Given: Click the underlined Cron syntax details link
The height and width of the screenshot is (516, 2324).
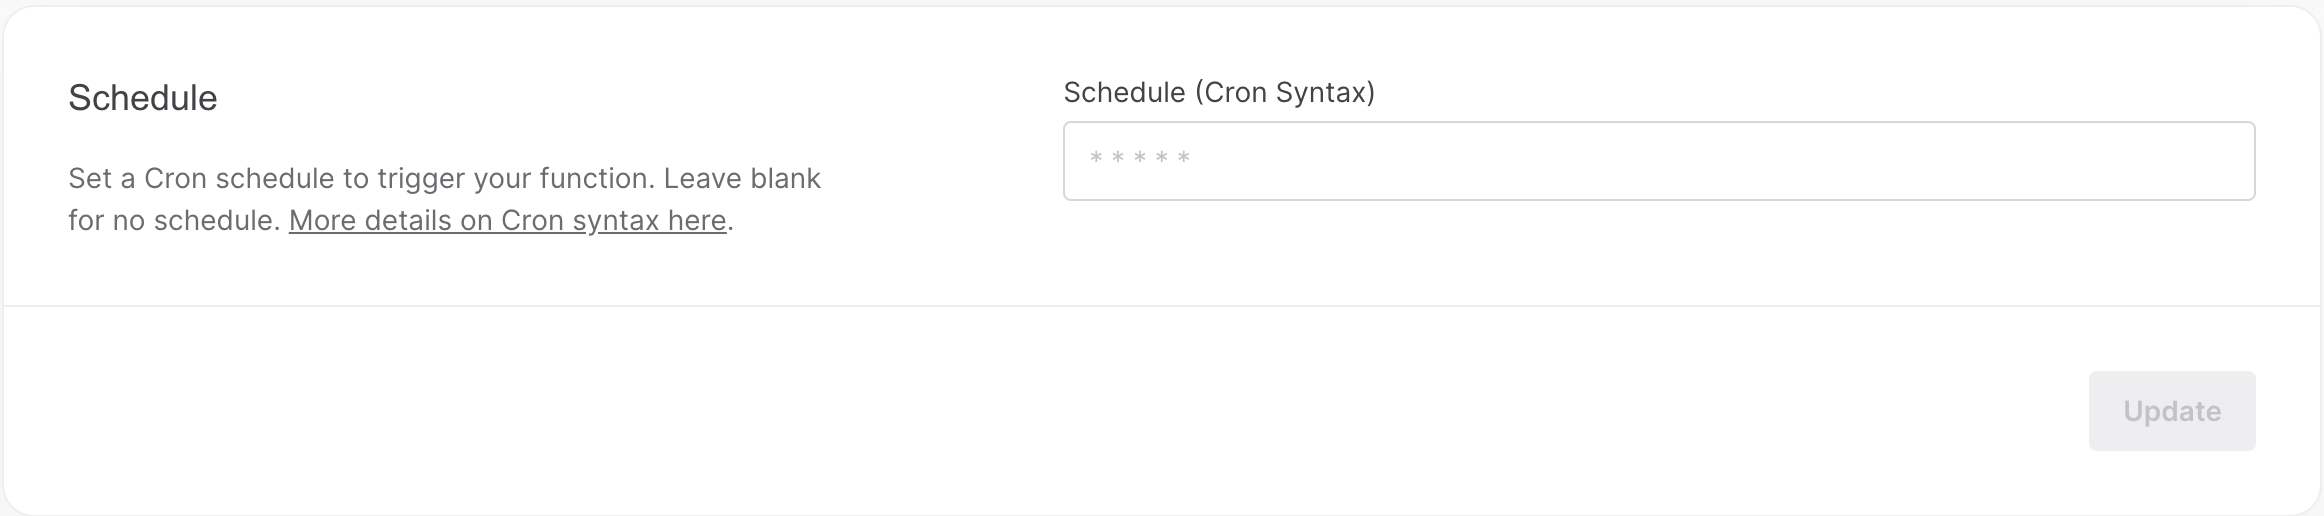Looking at the screenshot, I should click(507, 220).
